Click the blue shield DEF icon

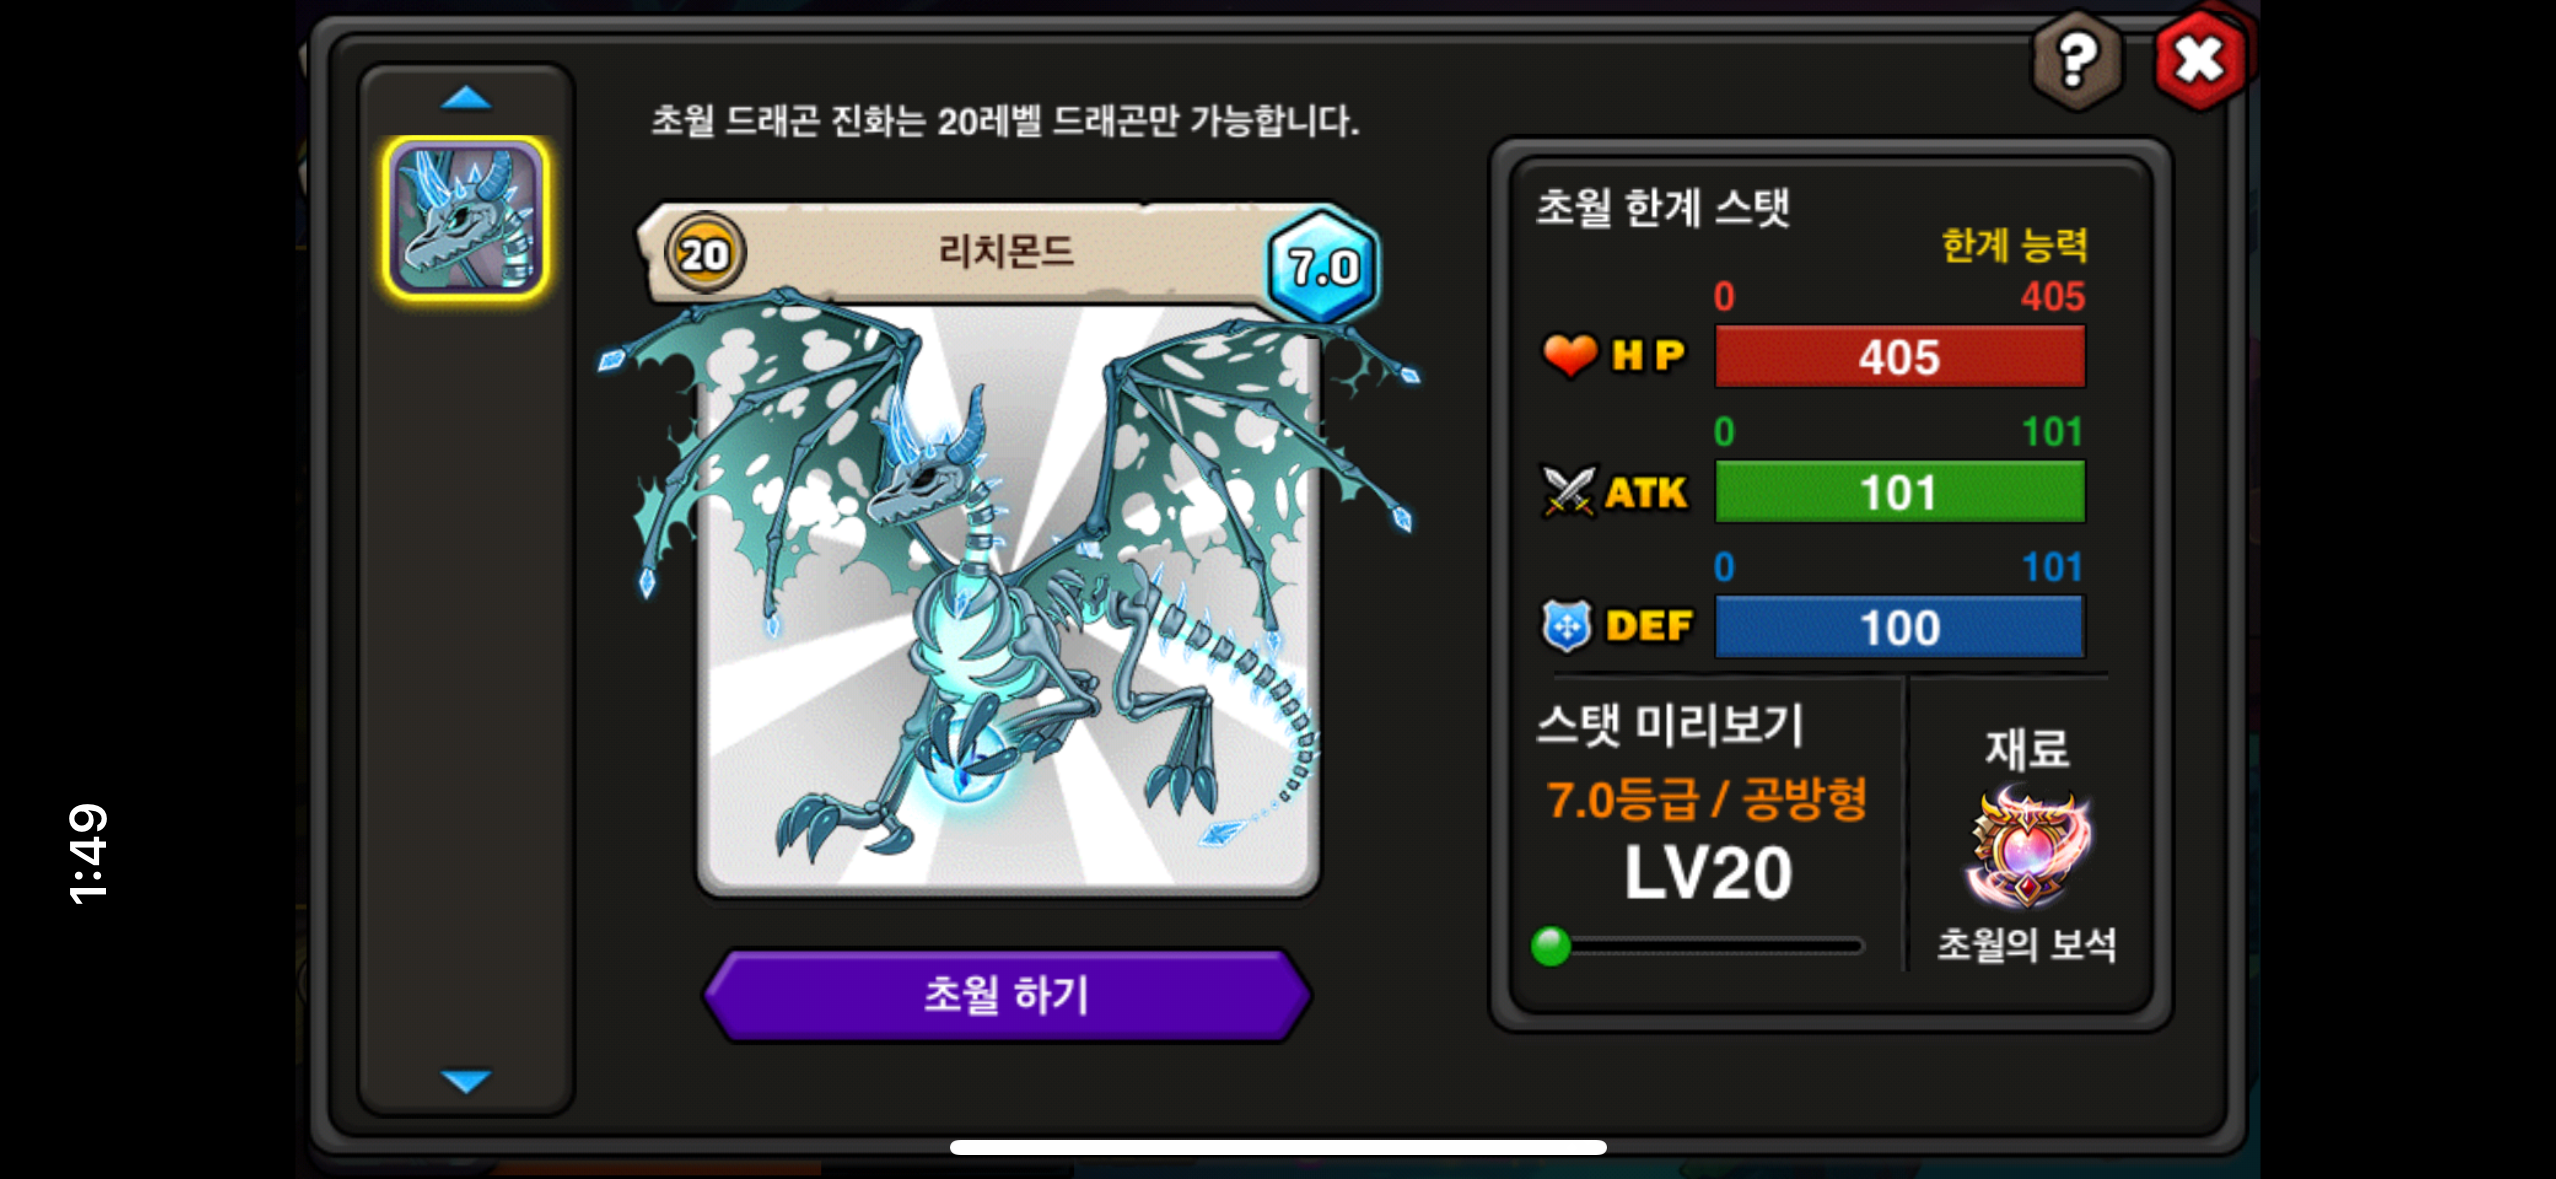1566,626
